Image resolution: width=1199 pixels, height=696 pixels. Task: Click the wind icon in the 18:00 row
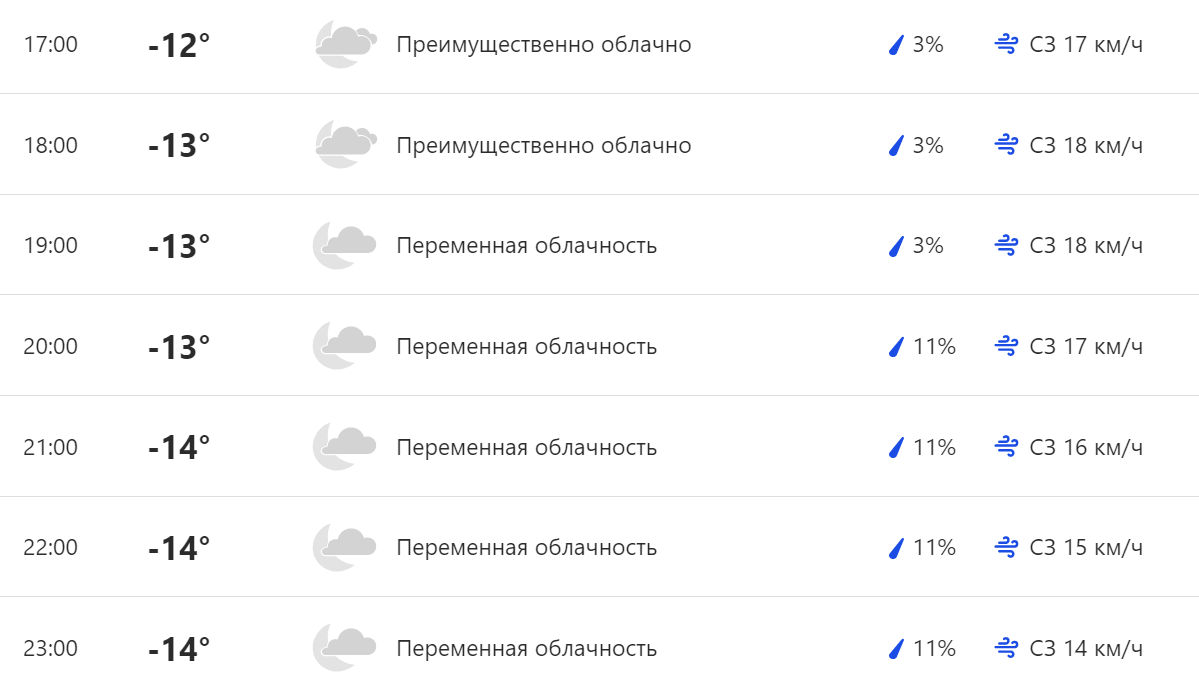point(1006,145)
